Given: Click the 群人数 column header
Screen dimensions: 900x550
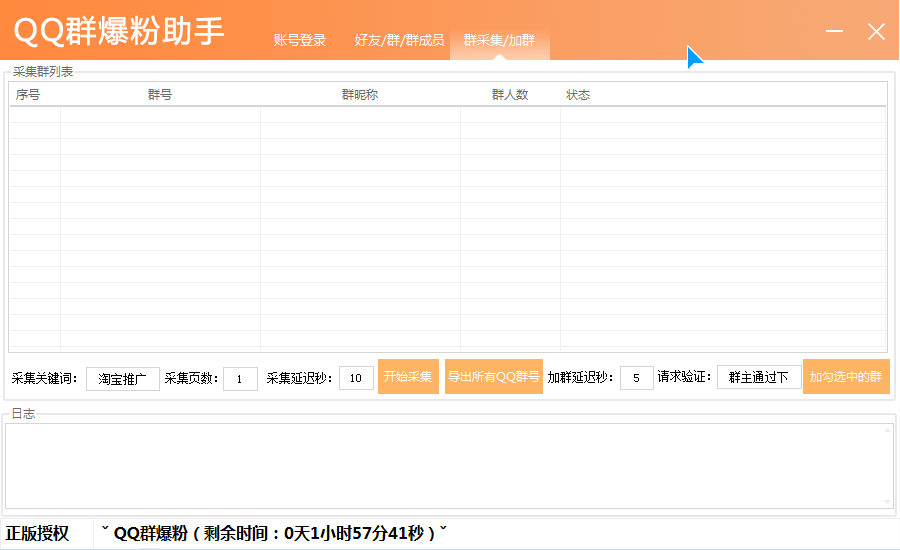Looking at the screenshot, I should (510, 95).
